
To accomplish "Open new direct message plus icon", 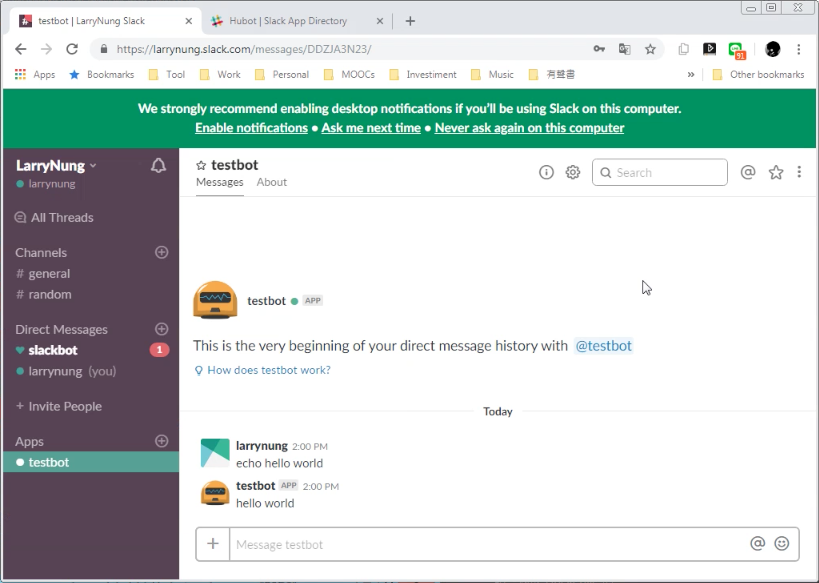I will click(x=161, y=329).
